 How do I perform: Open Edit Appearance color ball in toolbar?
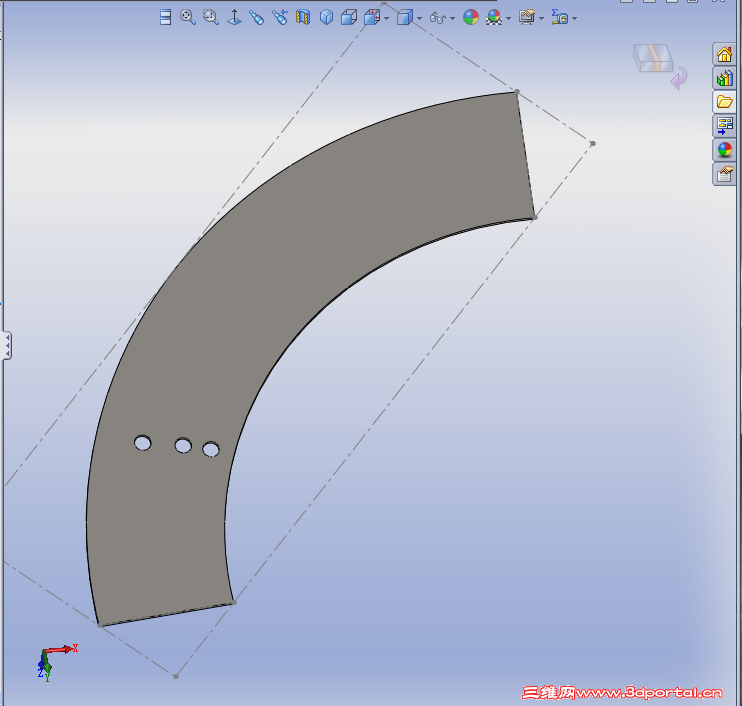tap(470, 18)
